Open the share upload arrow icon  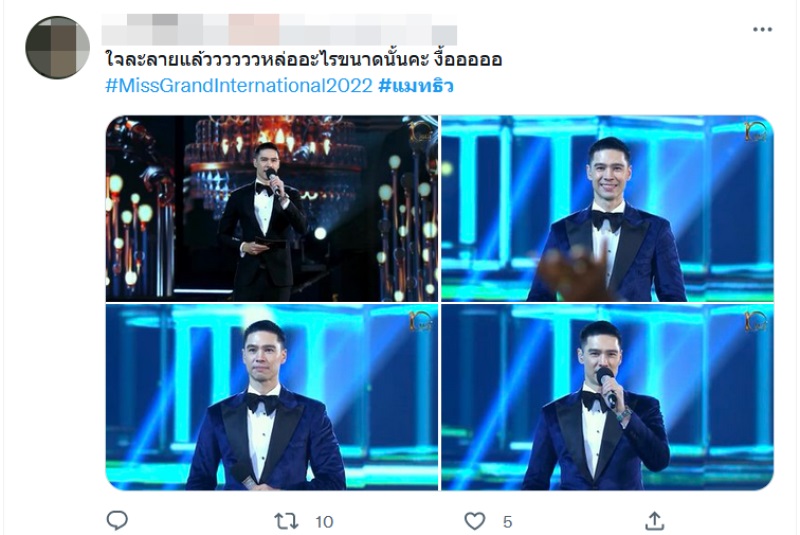pyautogui.click(x=654, y=521)
